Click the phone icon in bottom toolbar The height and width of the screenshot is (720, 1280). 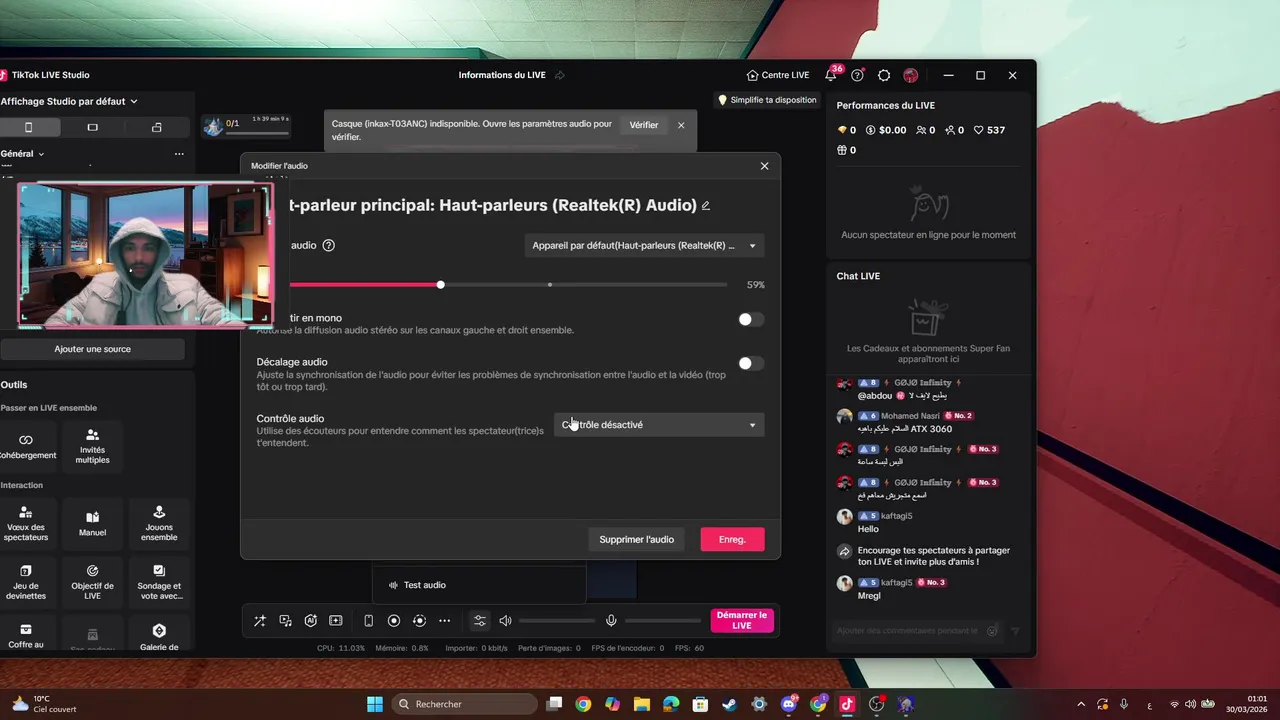pyautogui.click(x=368, y=621)
